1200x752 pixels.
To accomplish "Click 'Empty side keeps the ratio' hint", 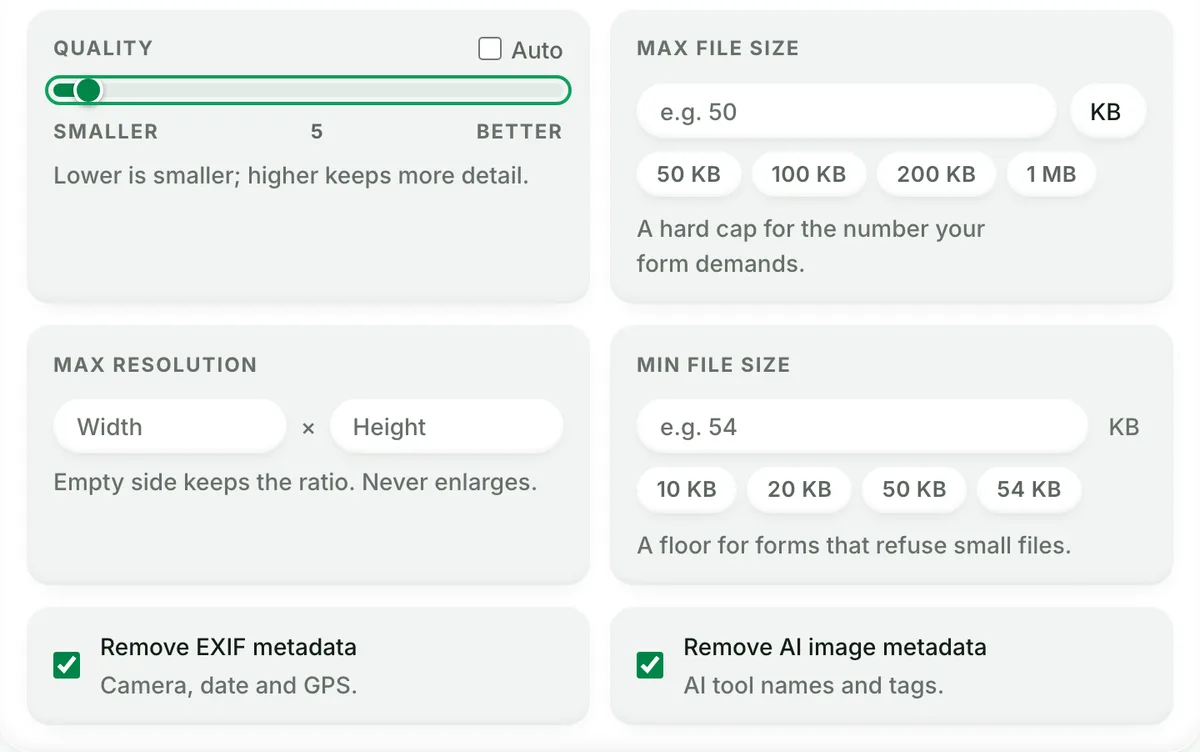I will (295, 482).
